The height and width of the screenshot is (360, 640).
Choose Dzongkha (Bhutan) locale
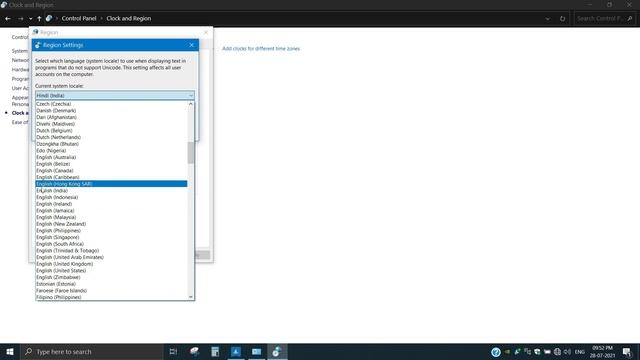click(111, 144)
